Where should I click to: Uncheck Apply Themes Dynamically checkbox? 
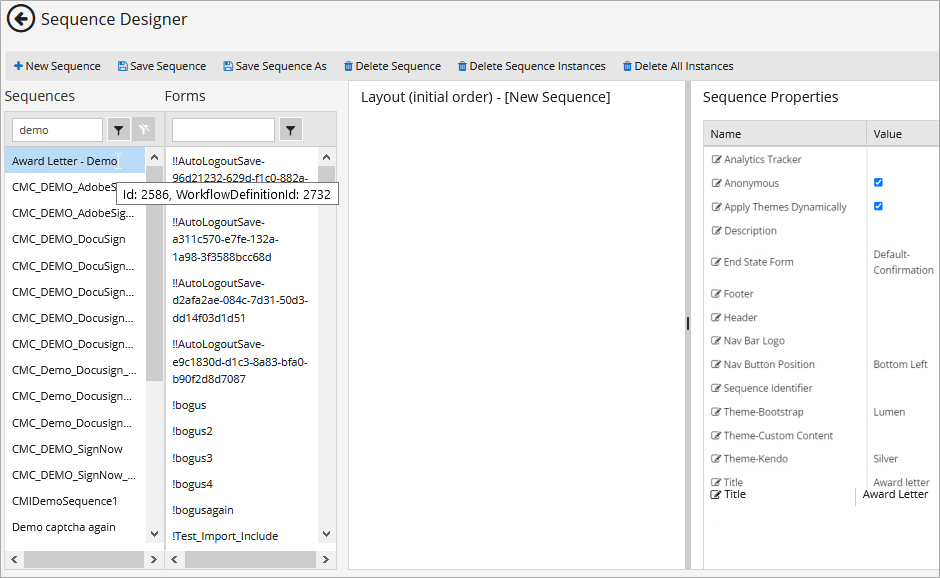[878, 206]
